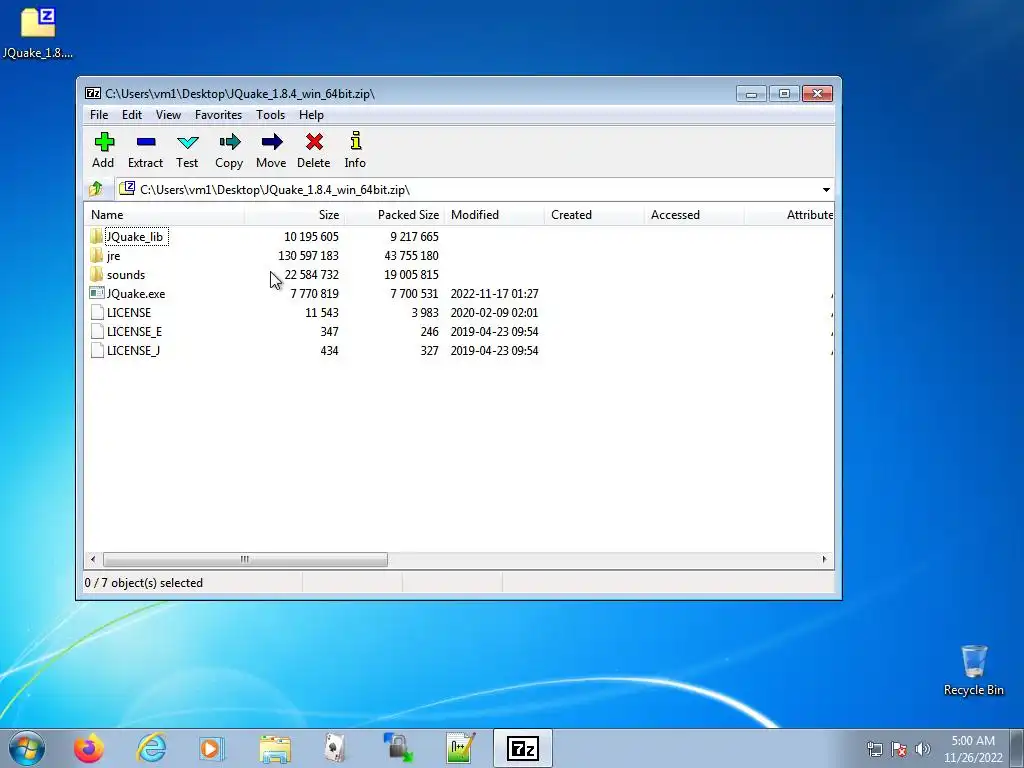The height and width of the screenshot is (768, 1024).
Task: Open the Favorites menu
Action: [x=218, y=115]
